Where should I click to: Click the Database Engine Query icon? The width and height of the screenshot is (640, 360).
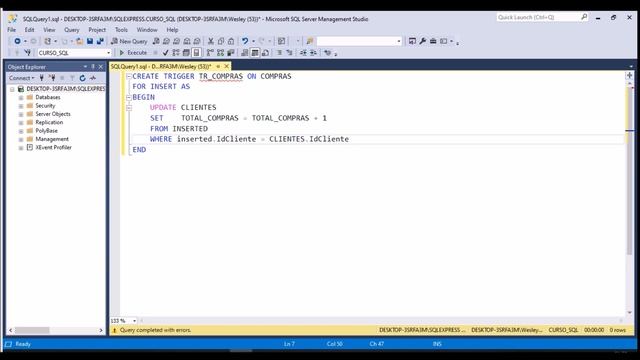point(156,41)
